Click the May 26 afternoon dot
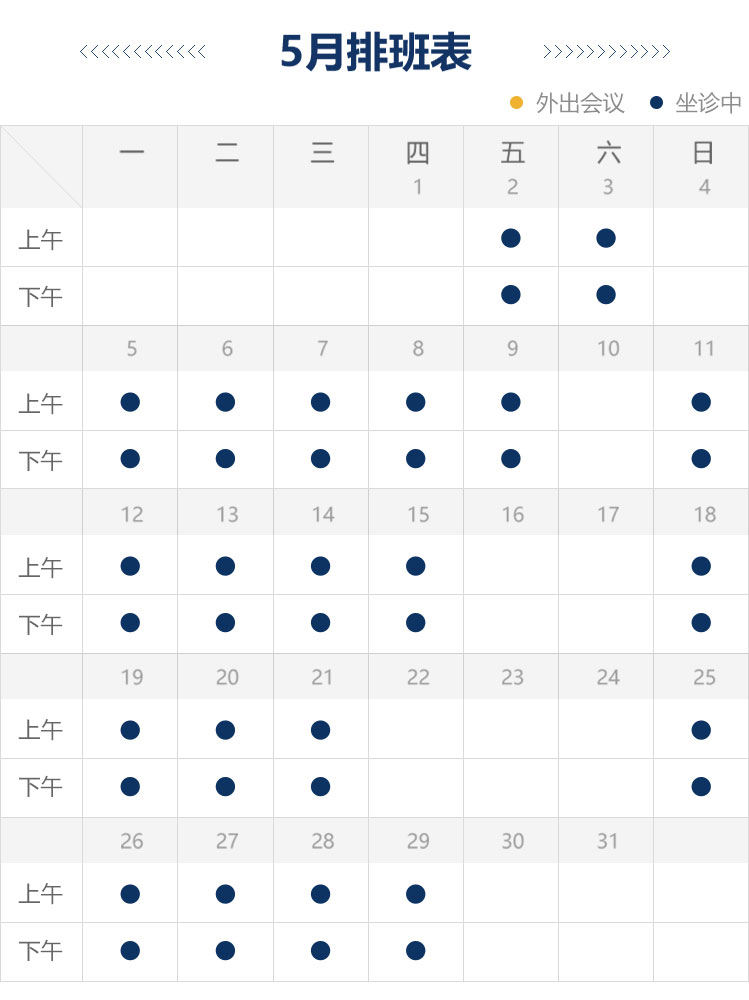 [x=130, y=950]
